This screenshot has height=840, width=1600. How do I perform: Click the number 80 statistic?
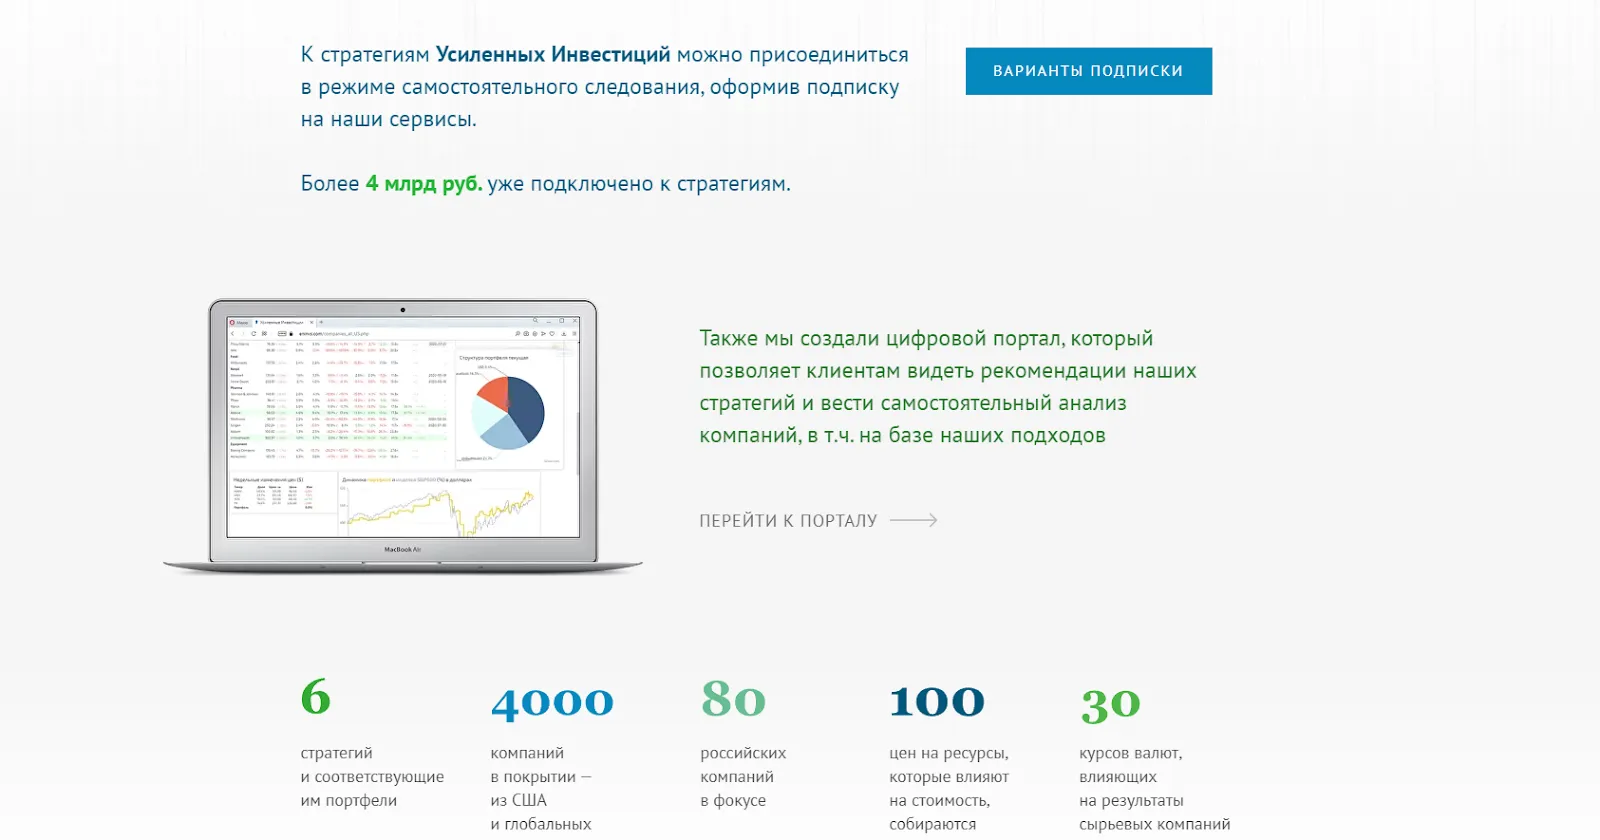[733, 699]
